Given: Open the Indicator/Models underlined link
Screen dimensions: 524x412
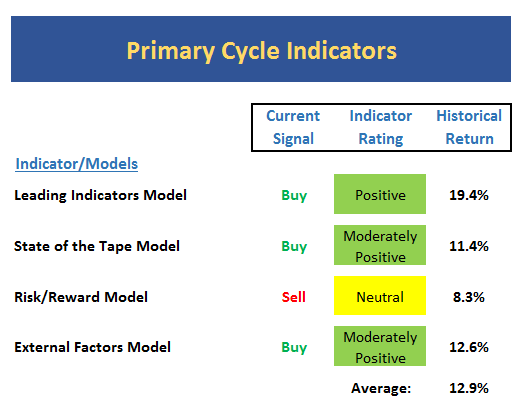Looking at the screenshot, I should [77, 164].
